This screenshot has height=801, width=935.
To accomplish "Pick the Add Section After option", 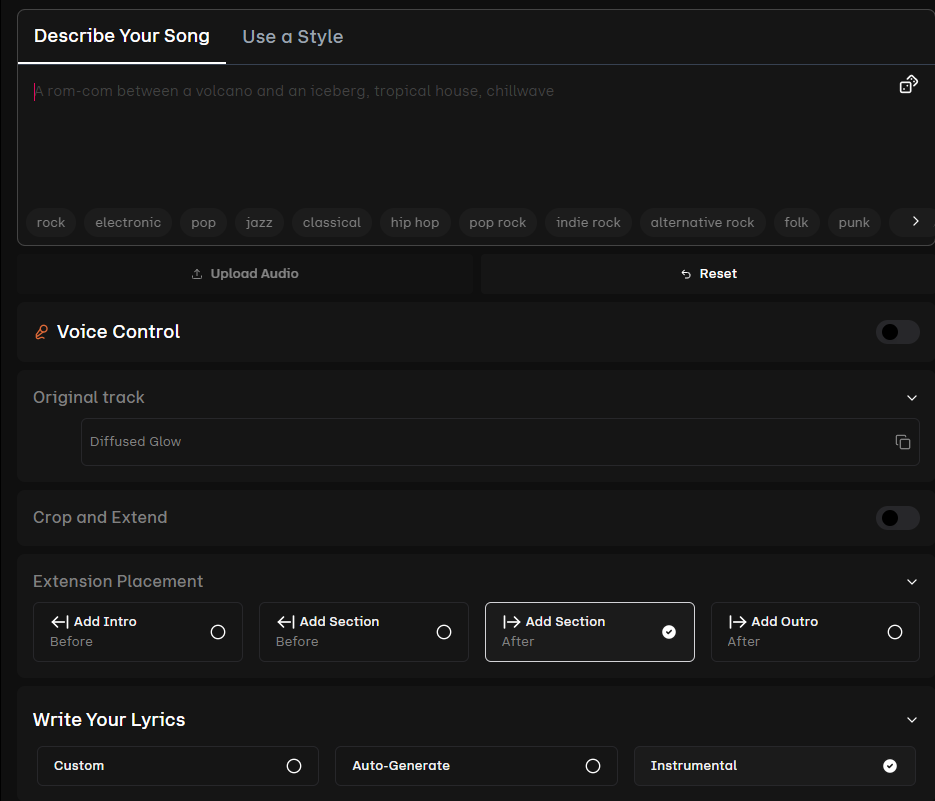I will (589, 632).
